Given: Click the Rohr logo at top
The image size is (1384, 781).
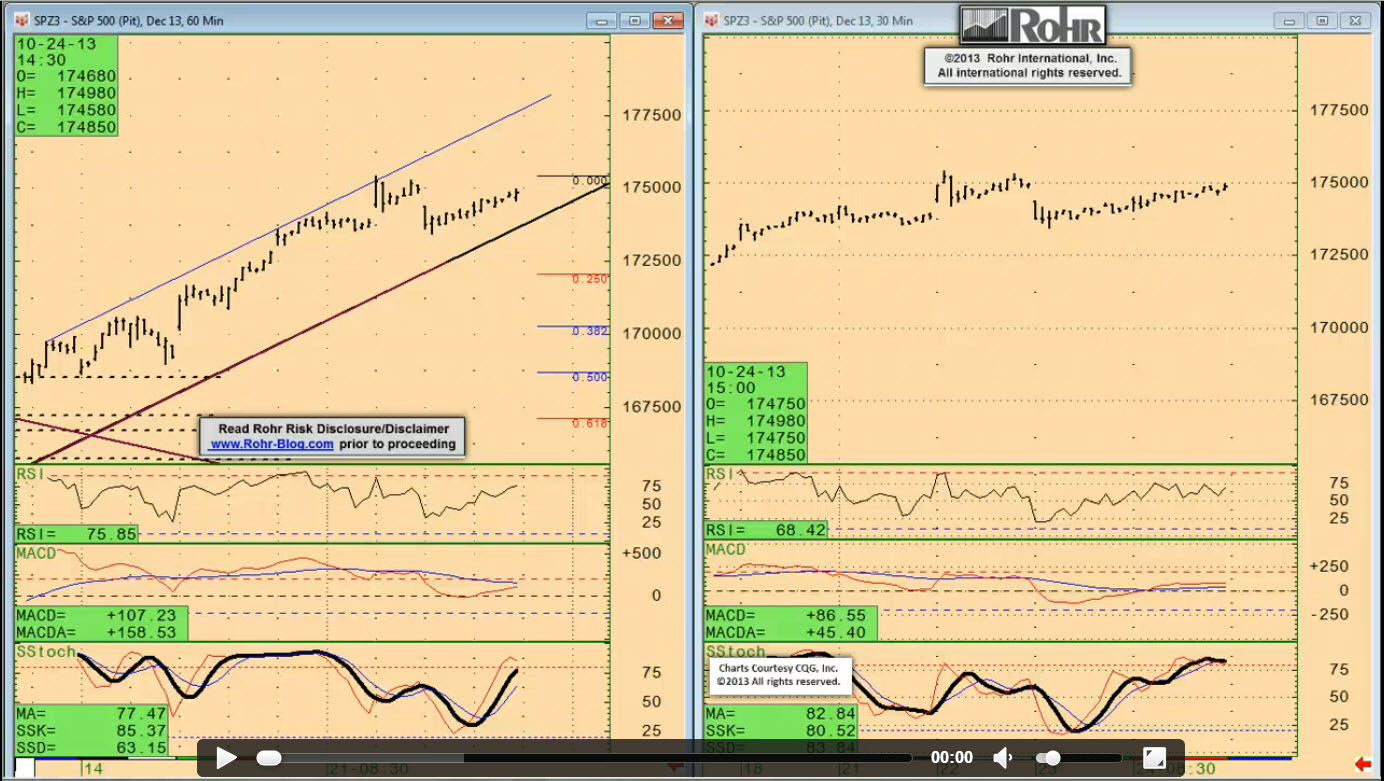Looking at the screenshot, I should (x=1032, y=25).
